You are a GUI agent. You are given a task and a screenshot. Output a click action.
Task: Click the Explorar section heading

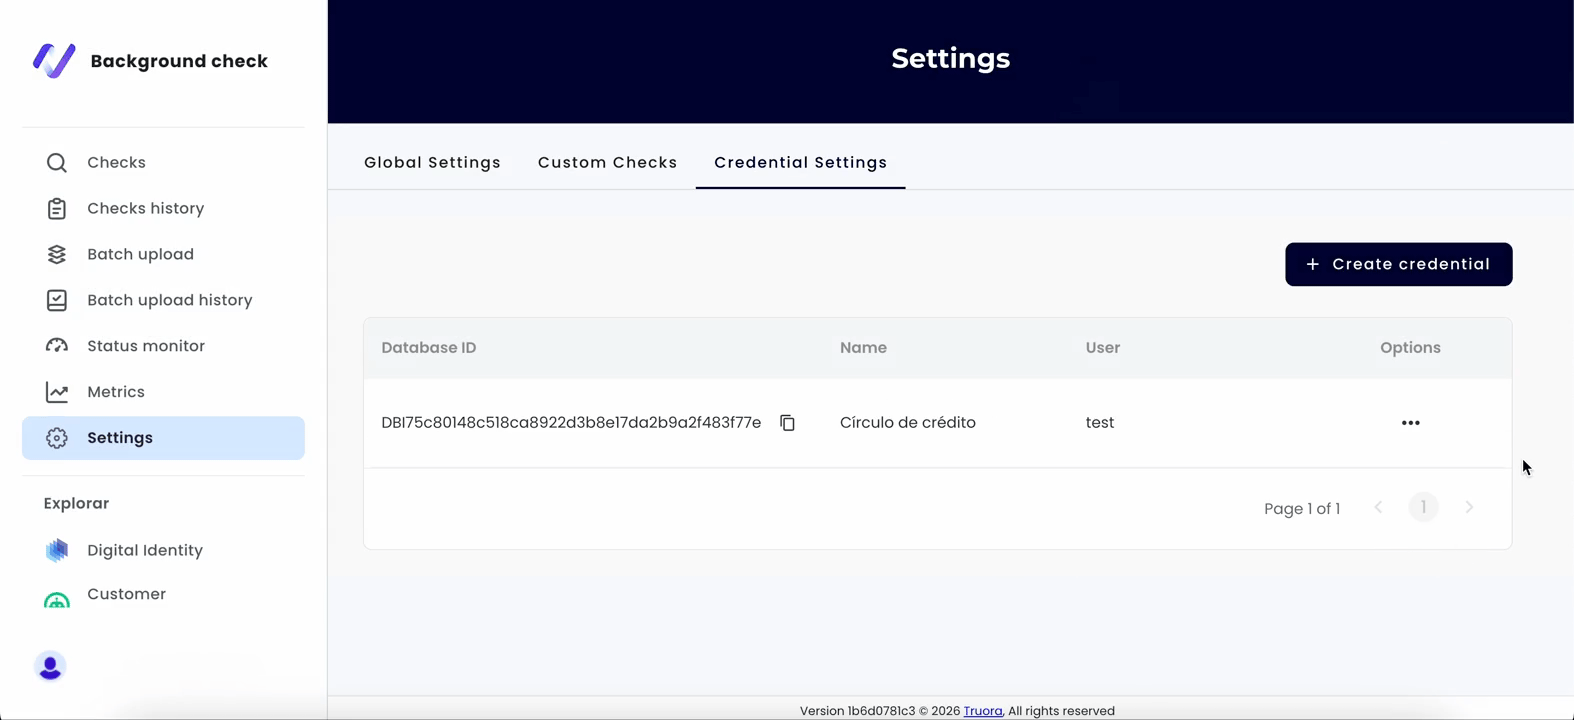point(76,504)
